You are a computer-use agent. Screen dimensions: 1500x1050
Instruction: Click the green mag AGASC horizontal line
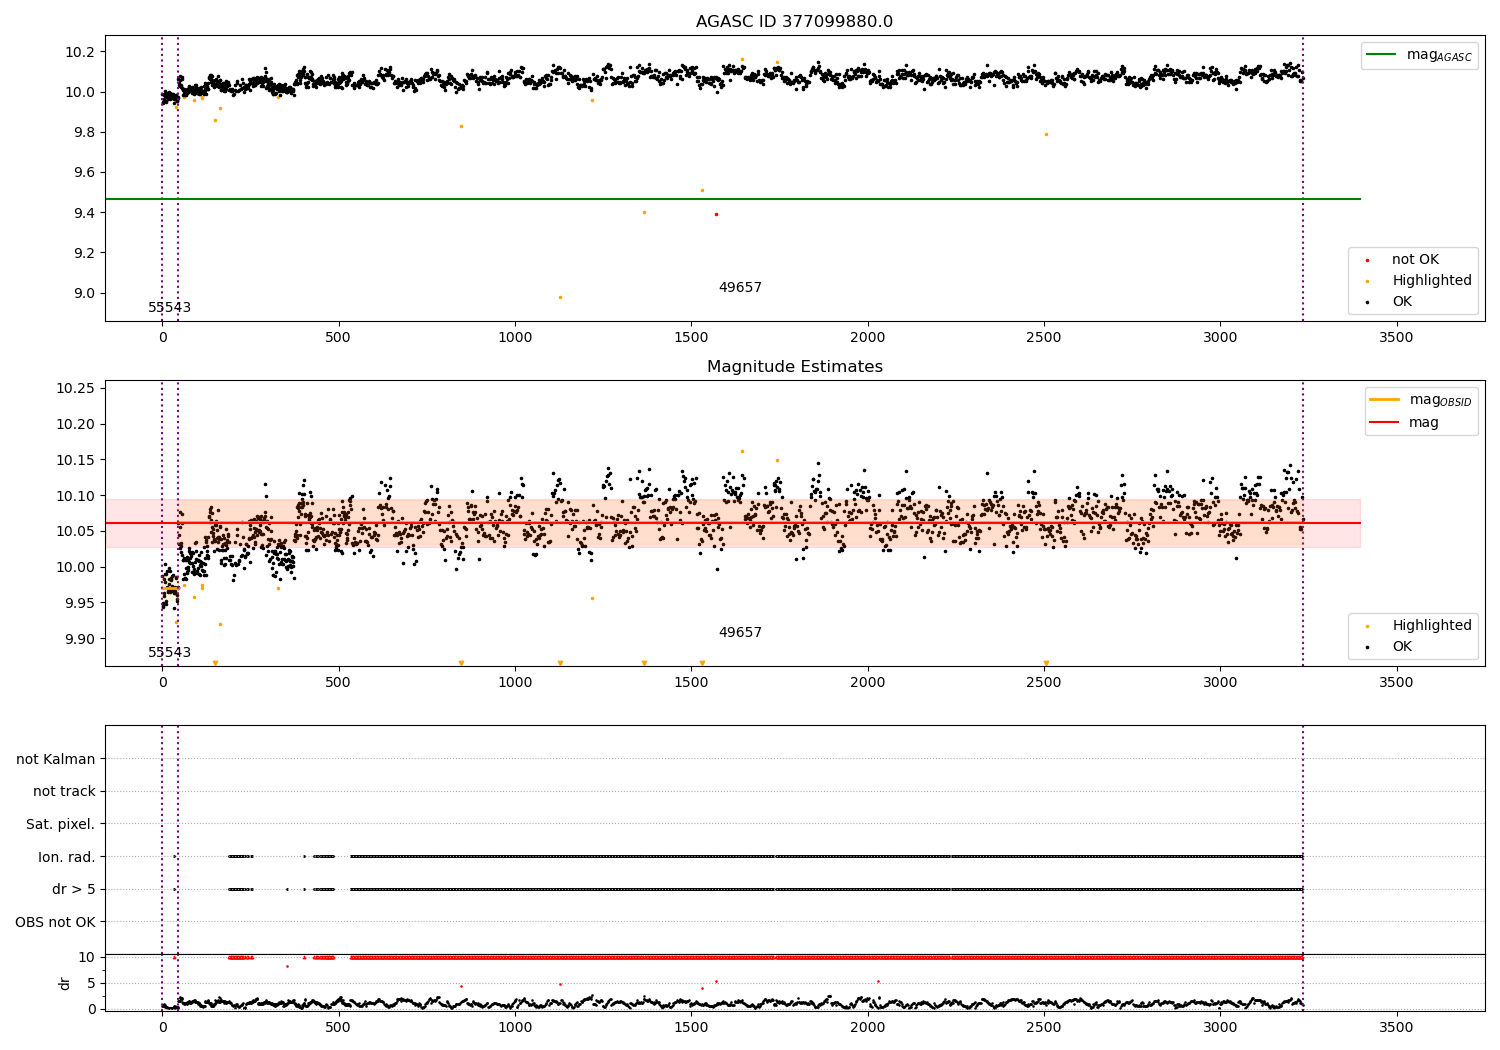point(732,199)
